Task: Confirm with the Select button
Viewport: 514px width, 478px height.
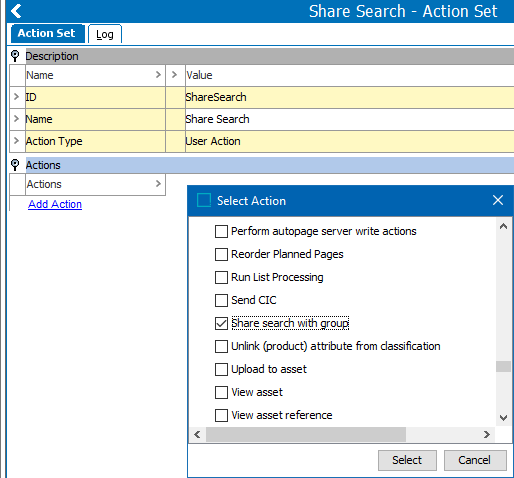Action: [x=407, y=460]
